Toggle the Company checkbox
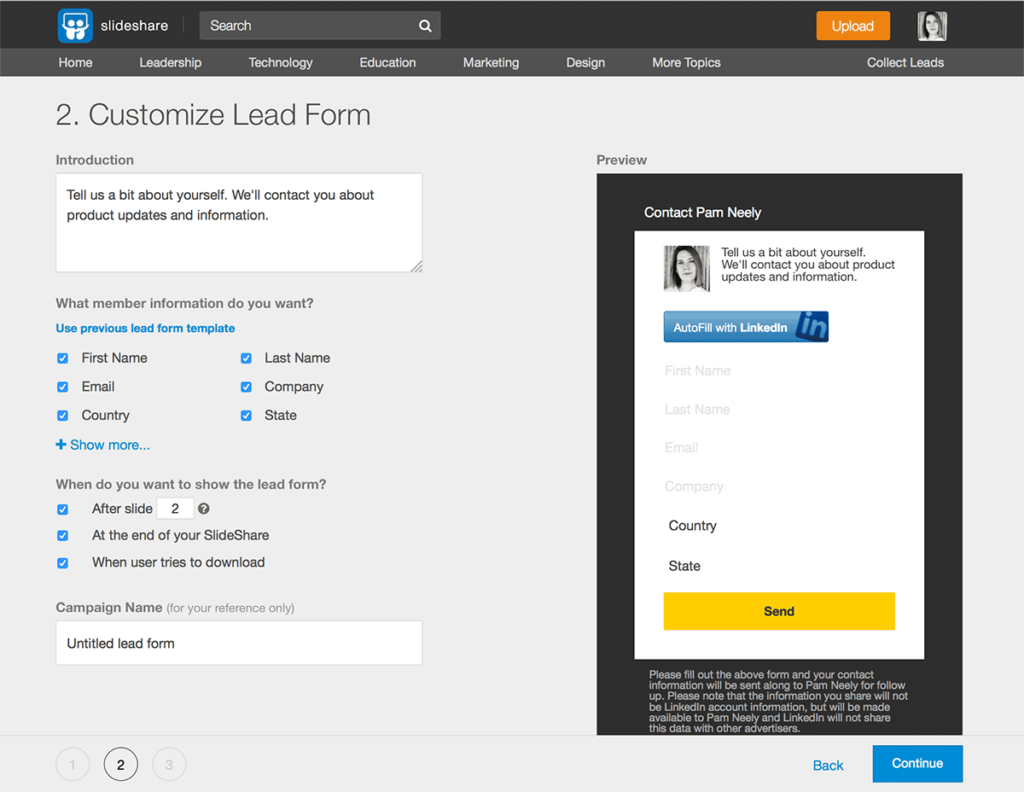The height and width of the screenshot is (792, 1024). [x=245, y=386]
